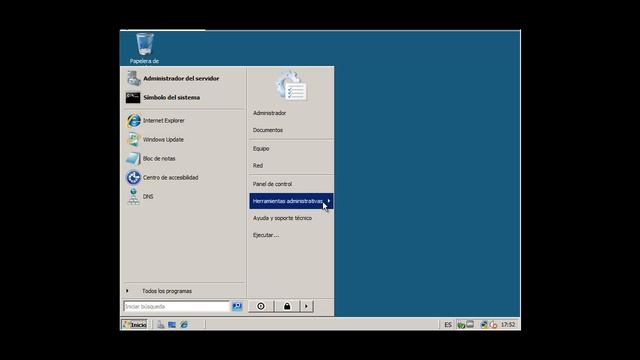Open the DNS manager shortcut

tap(184, 197)
